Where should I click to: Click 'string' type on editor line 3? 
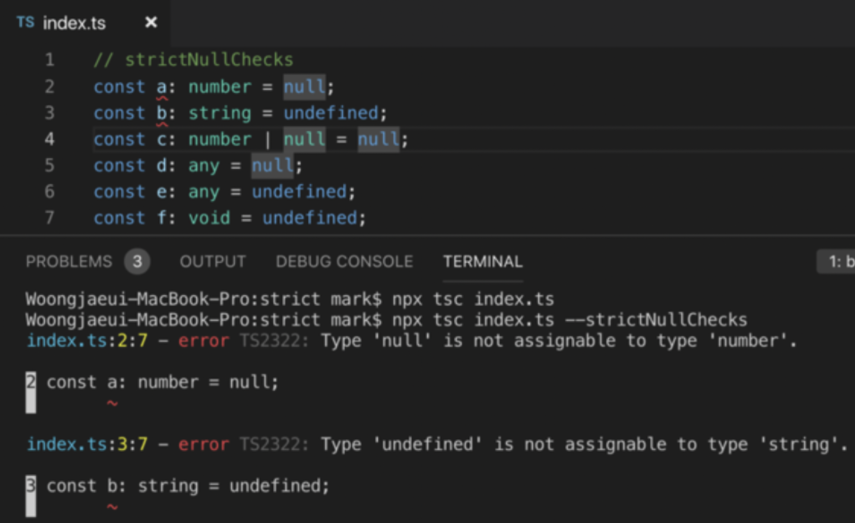[x=220, y=113]
